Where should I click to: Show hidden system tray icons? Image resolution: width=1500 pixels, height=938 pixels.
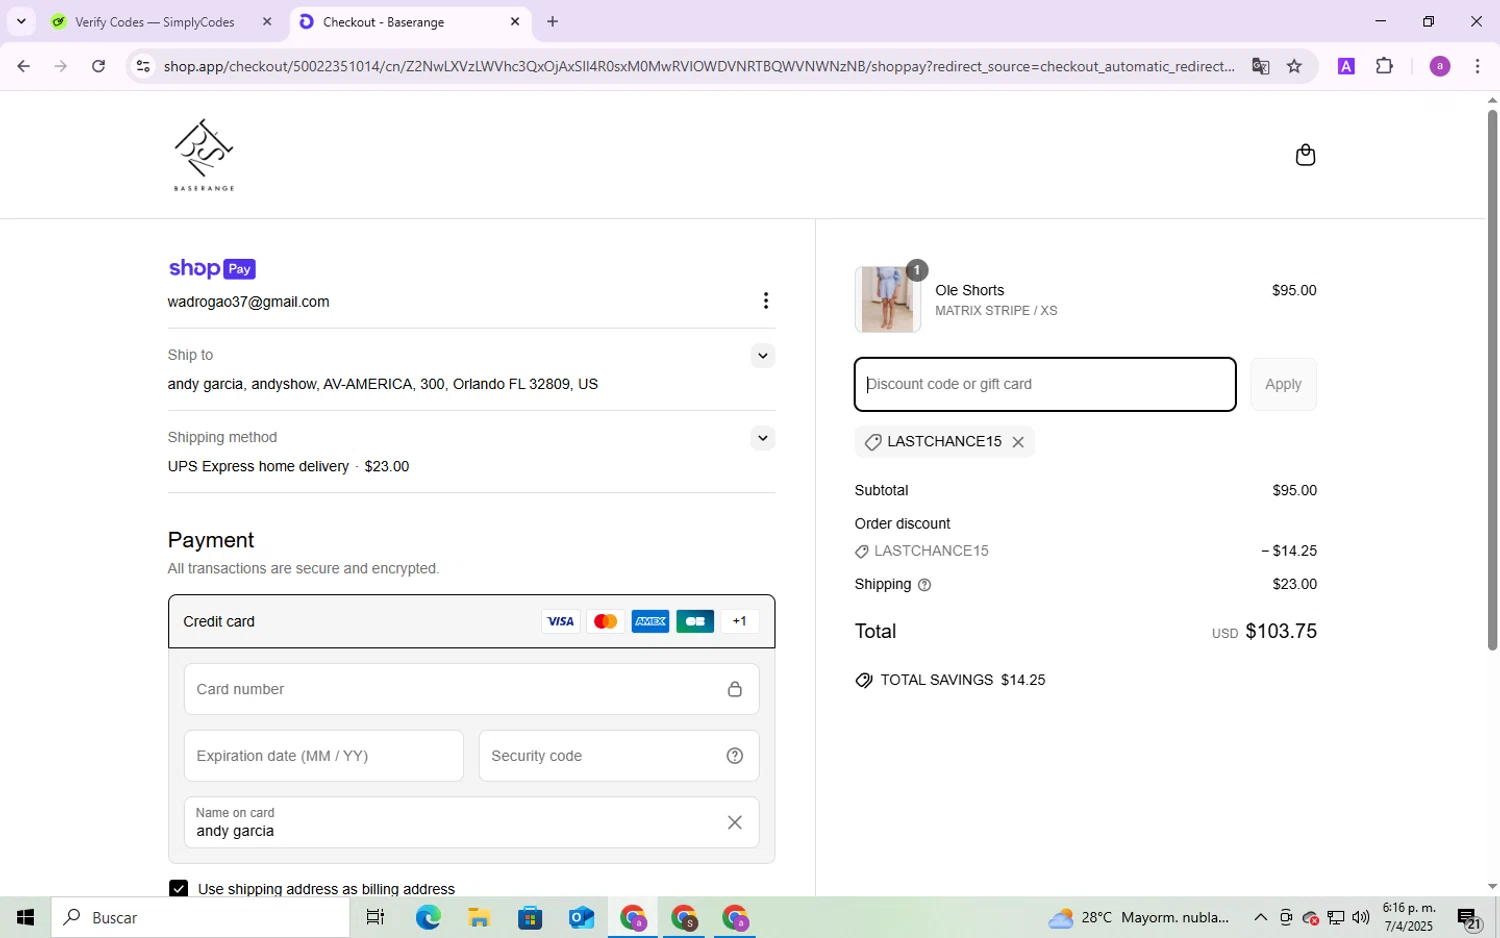1260,918
